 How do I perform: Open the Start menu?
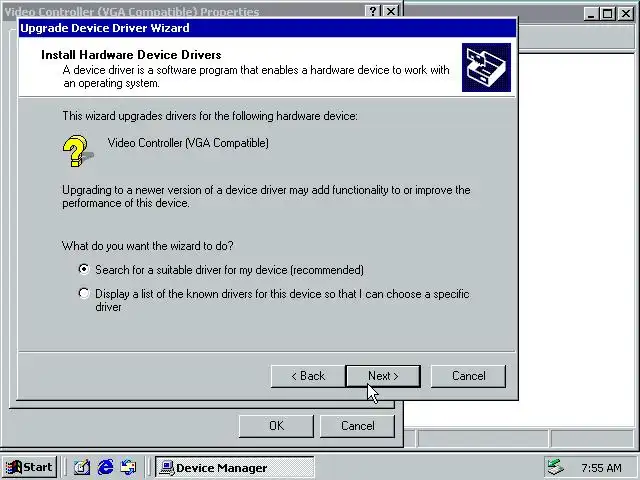tap(29, 467)
